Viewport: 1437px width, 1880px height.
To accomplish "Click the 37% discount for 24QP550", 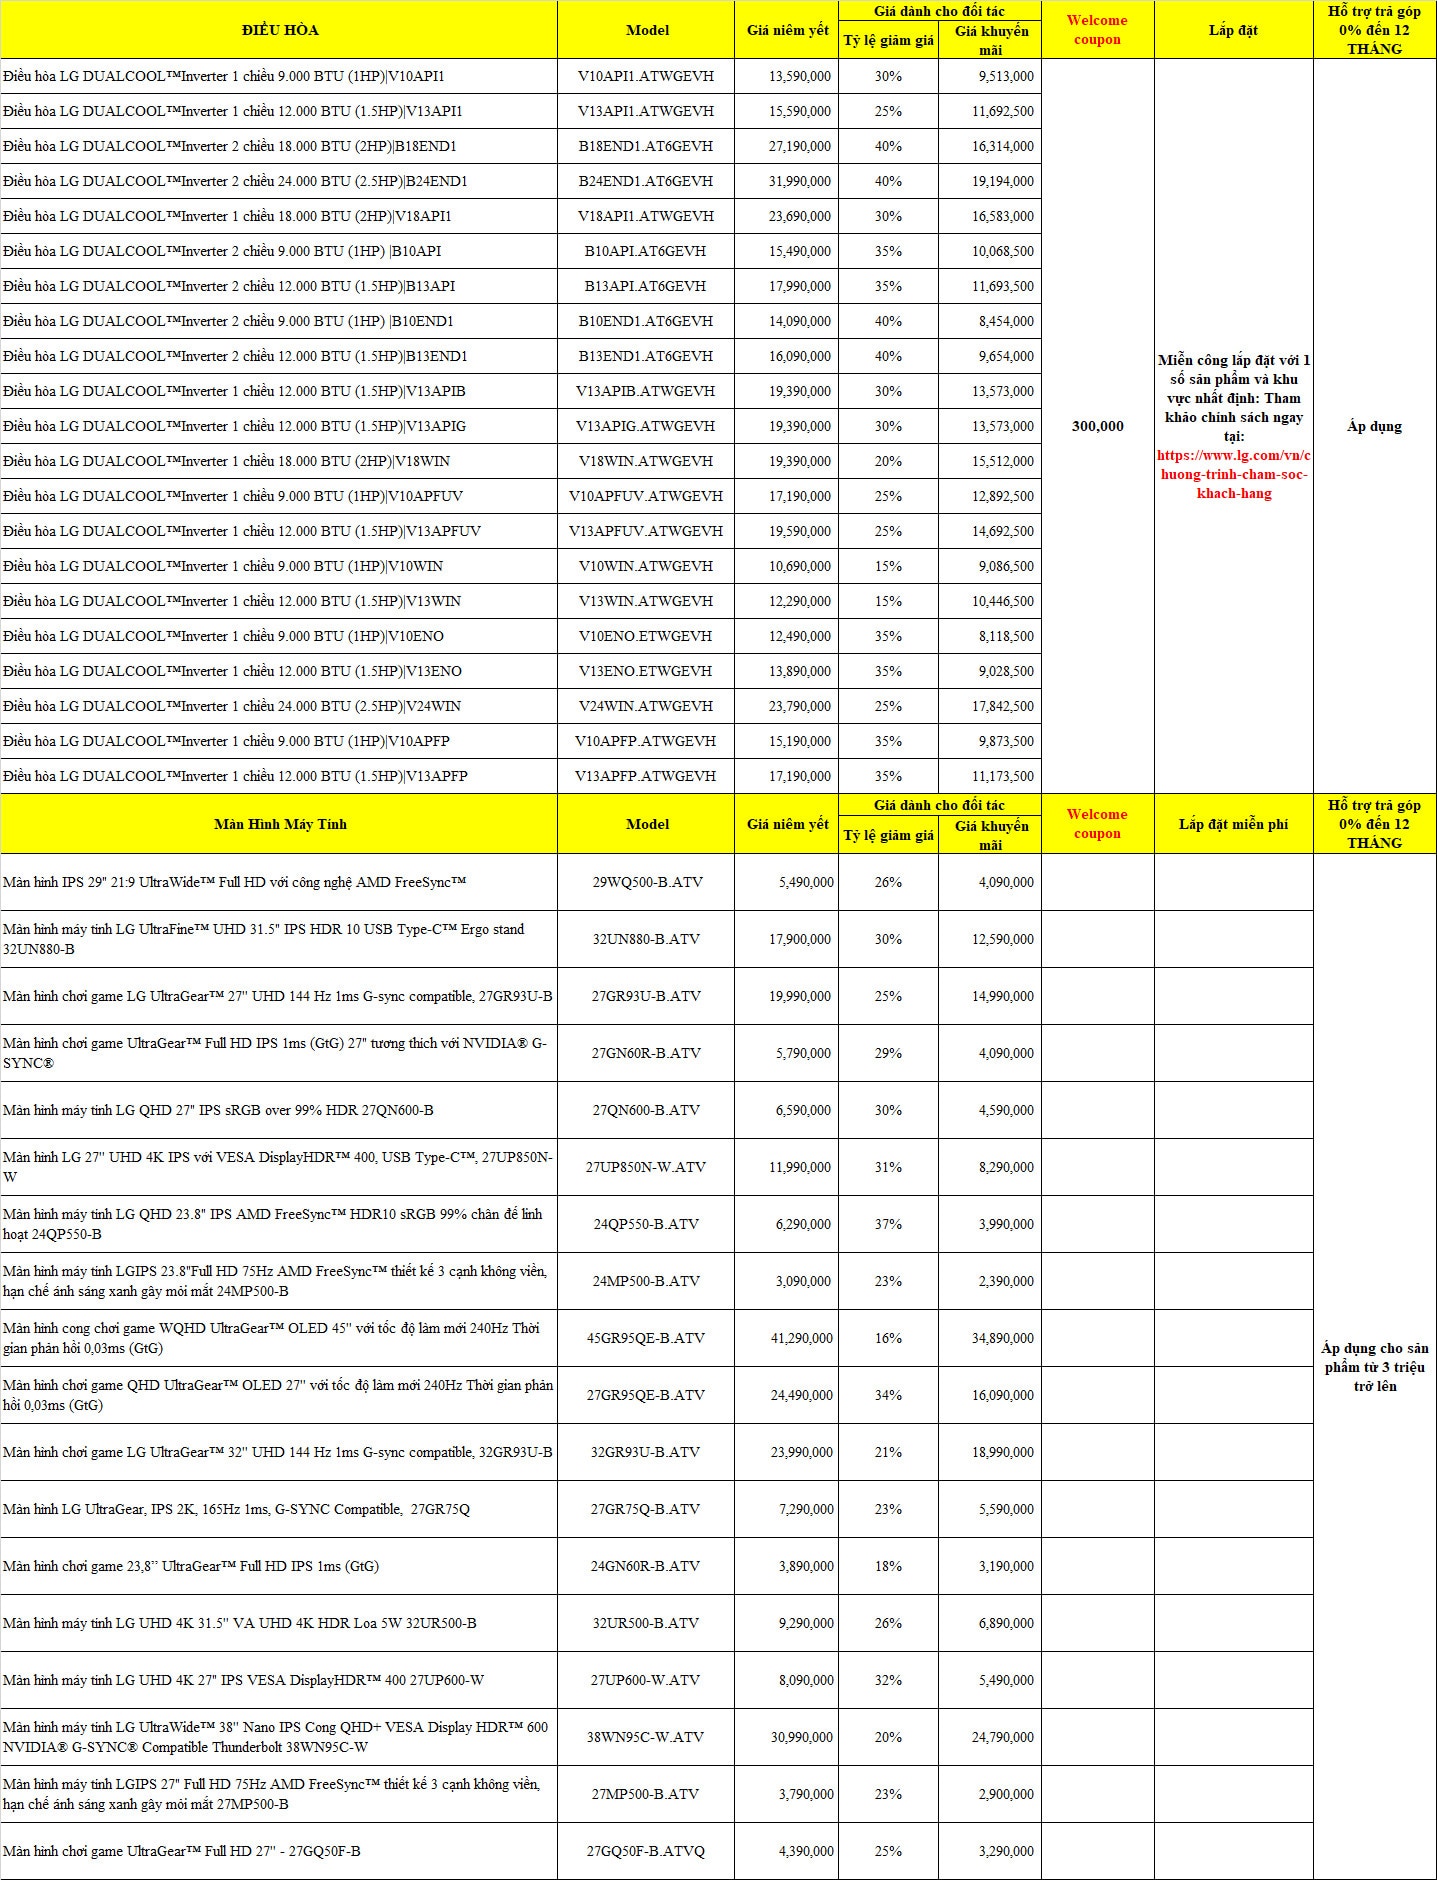I will coord(888,1224).
